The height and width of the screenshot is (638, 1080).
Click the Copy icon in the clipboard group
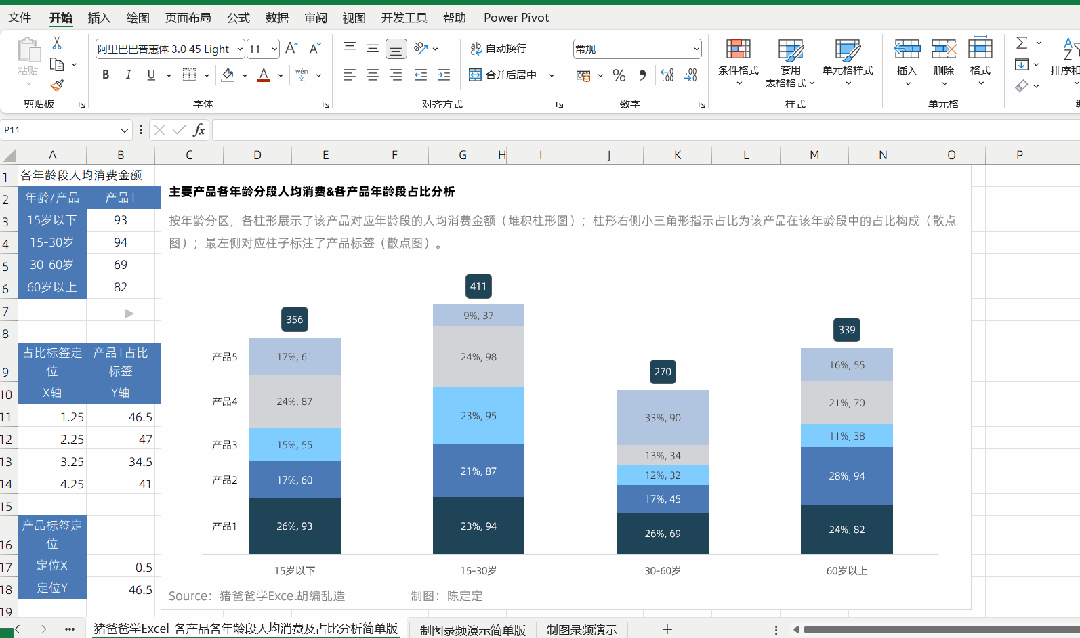coord(57,65)
